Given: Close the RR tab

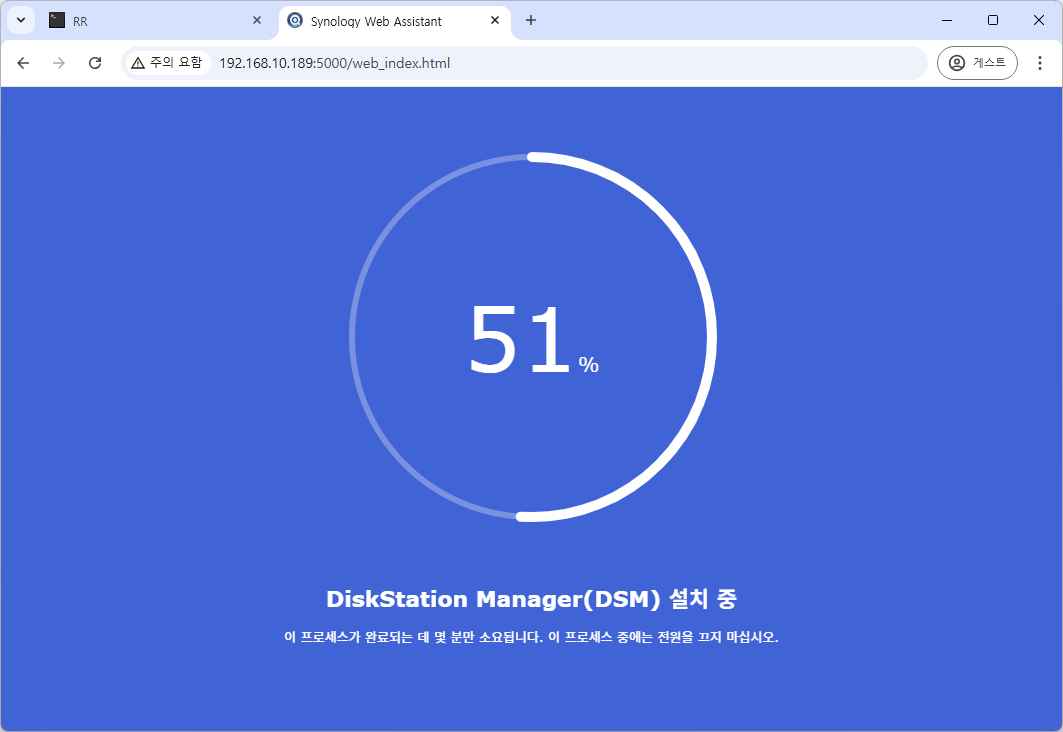Looking at the screenshot, I should point(257,20).
